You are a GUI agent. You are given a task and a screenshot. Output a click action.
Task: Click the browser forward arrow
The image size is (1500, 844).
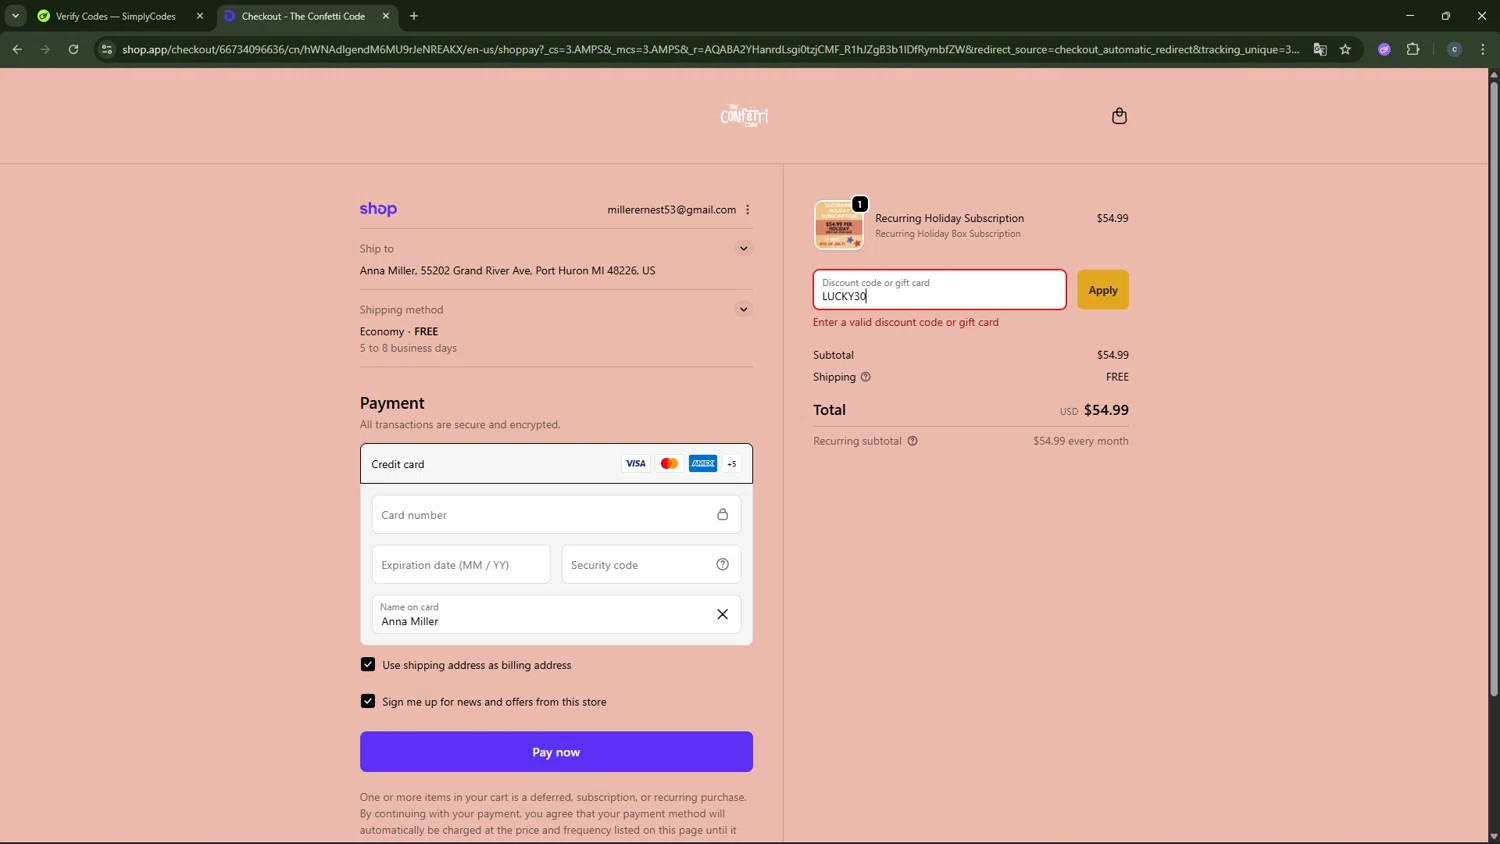point(45,49)
